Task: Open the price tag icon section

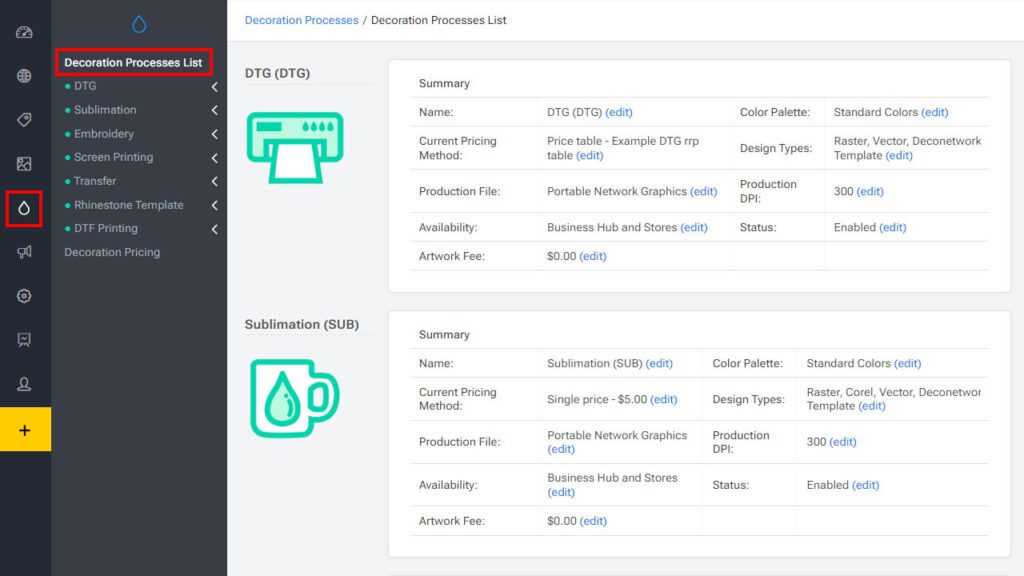Action: (x=24, y=120)
